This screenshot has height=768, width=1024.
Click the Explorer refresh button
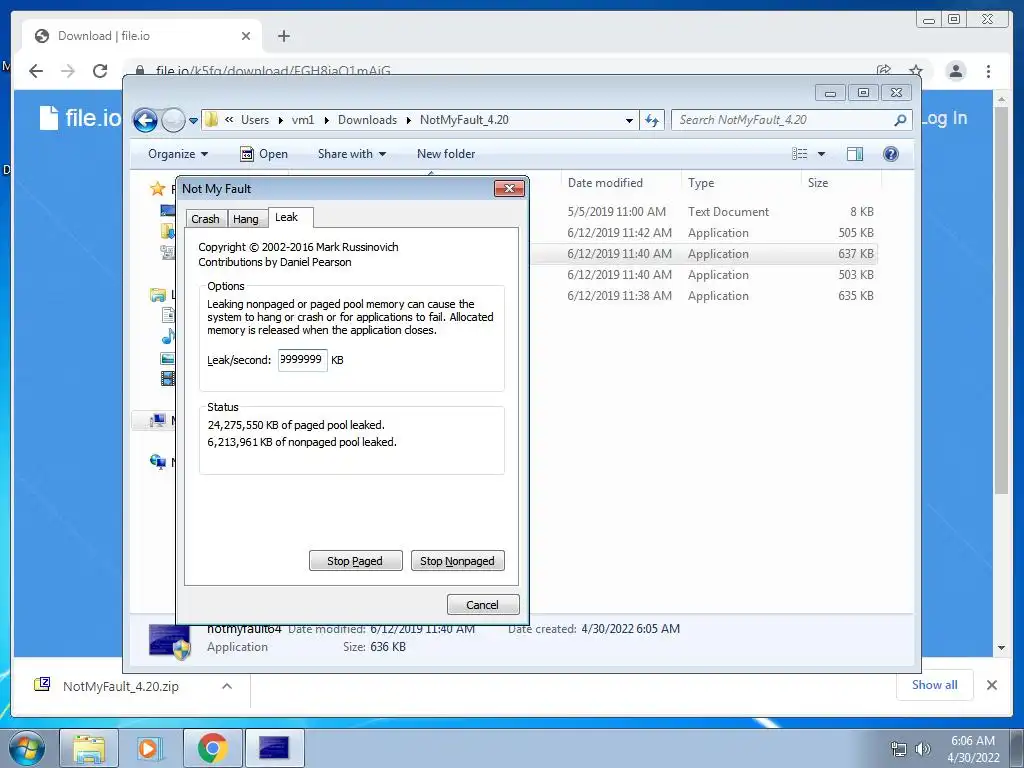652,120
